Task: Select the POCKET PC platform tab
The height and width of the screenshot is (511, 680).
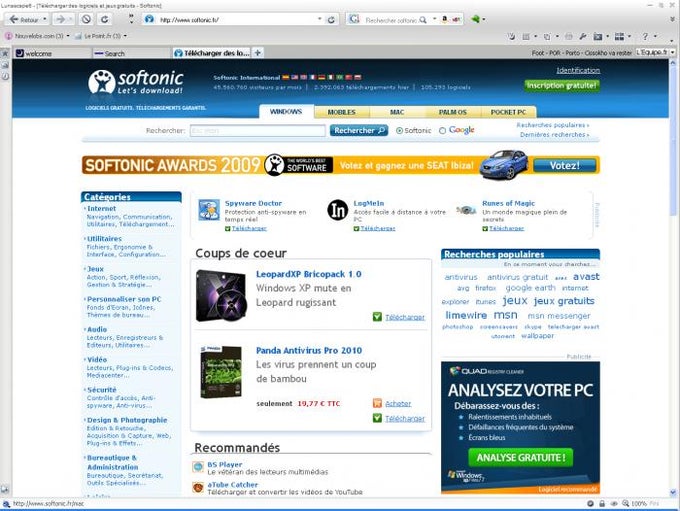Action: (508, 112)
